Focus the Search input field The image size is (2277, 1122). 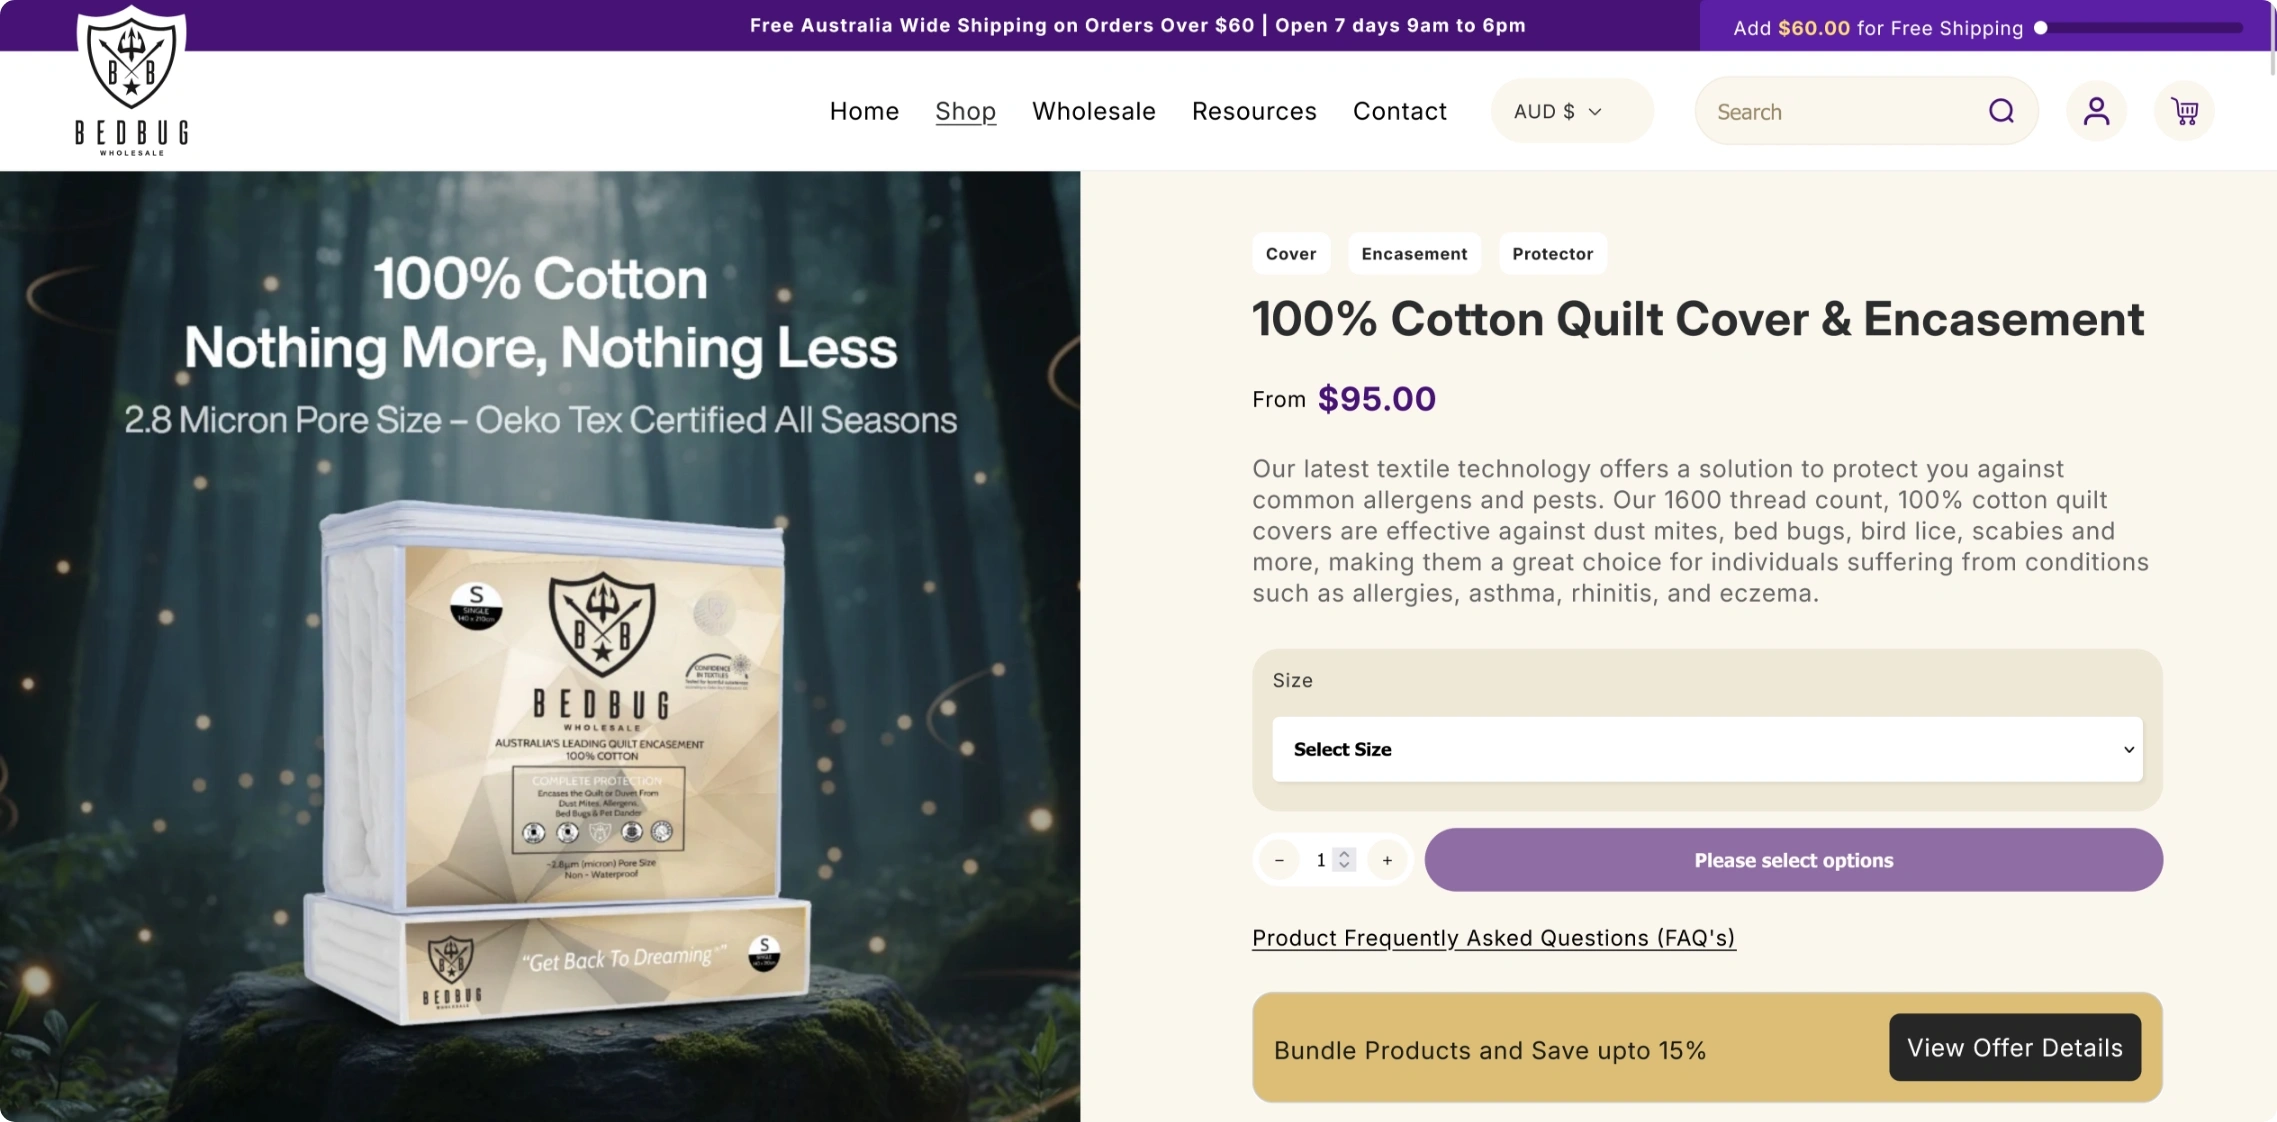point(1842,112)
